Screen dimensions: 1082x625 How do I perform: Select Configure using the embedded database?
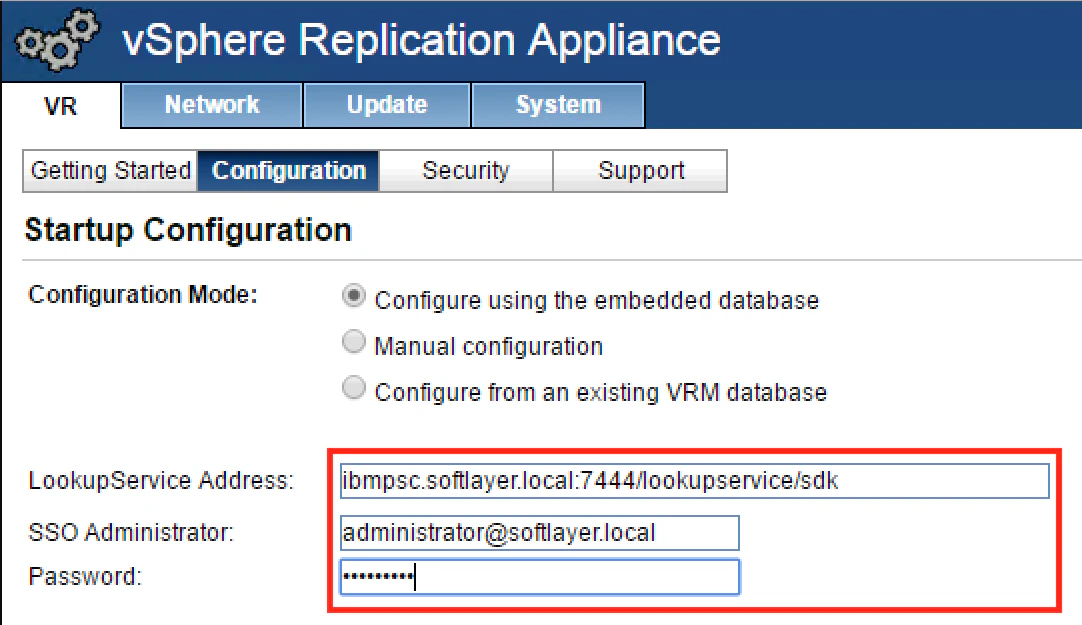pyautogui.click(x=354, y=297)
